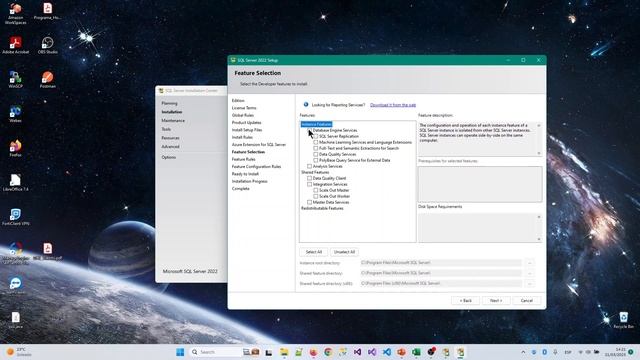Check Database Engine Services

pyautogui.click(x=309, y=130)
